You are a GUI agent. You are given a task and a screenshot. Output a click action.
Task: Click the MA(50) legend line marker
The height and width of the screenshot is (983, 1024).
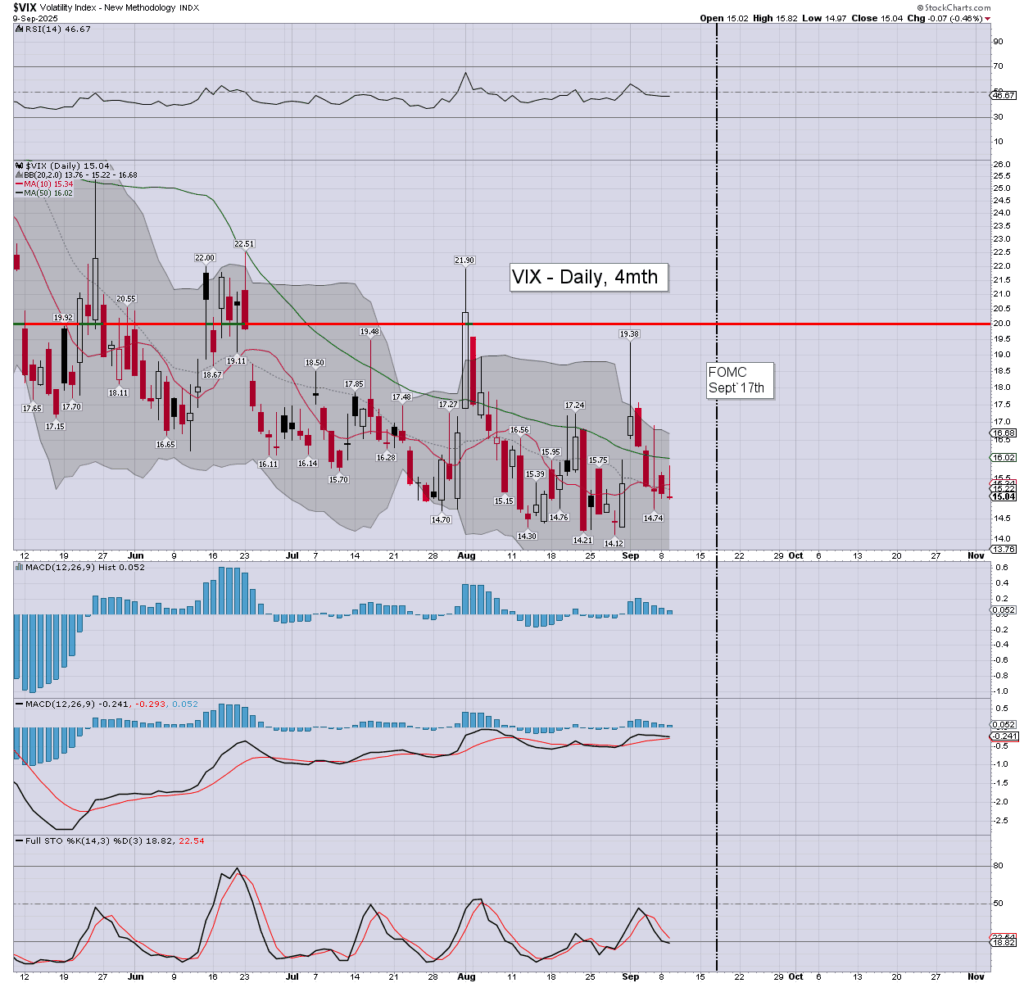click(18, 194)
